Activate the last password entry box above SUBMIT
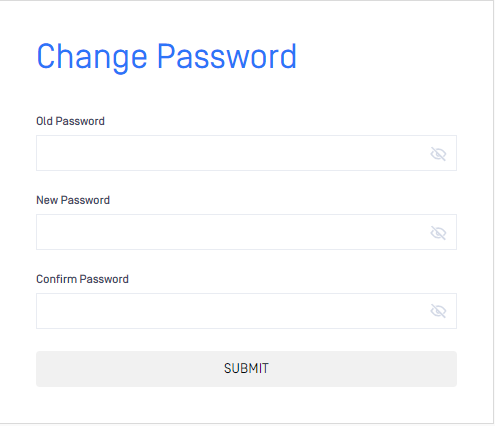The image size is (495, 426). (x=246, y=311)
